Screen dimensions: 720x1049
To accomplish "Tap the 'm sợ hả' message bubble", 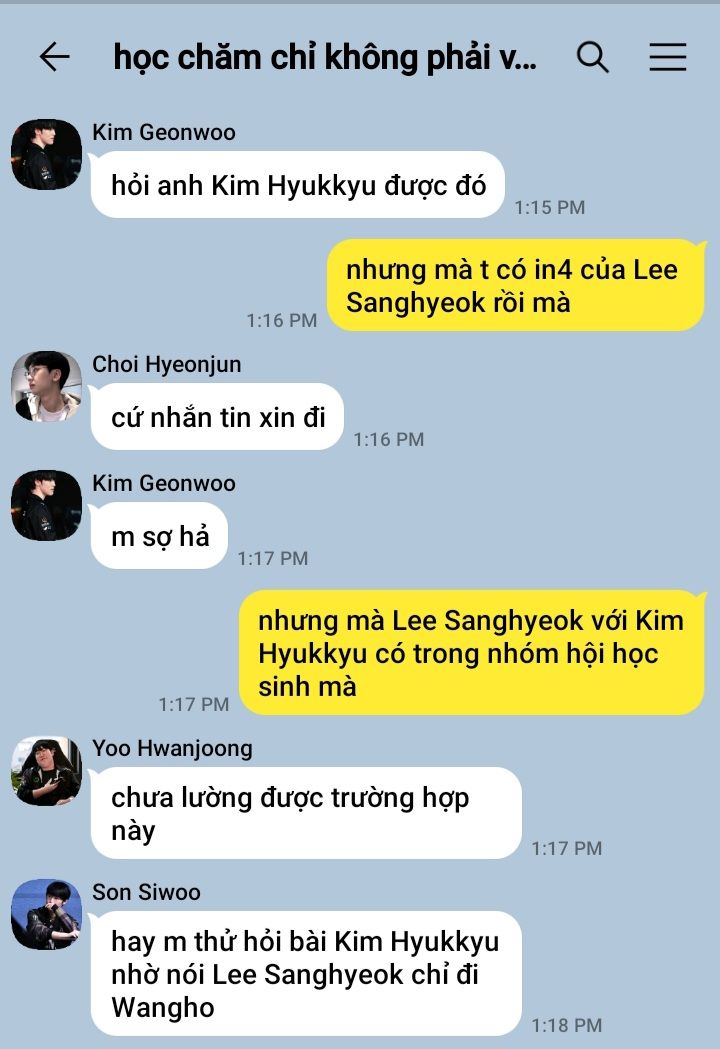I will pos(159,536).
